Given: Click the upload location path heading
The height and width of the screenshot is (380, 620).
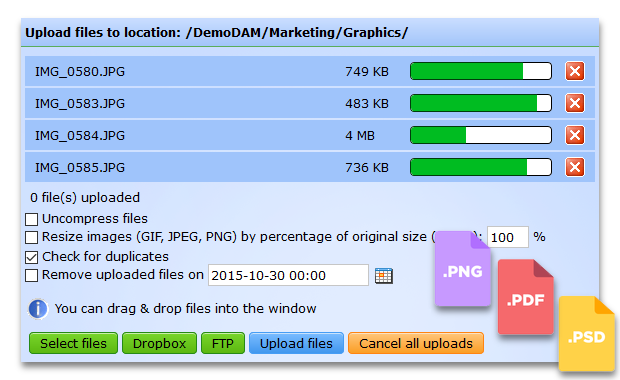Looking at the screenshot, I should 216,32.
